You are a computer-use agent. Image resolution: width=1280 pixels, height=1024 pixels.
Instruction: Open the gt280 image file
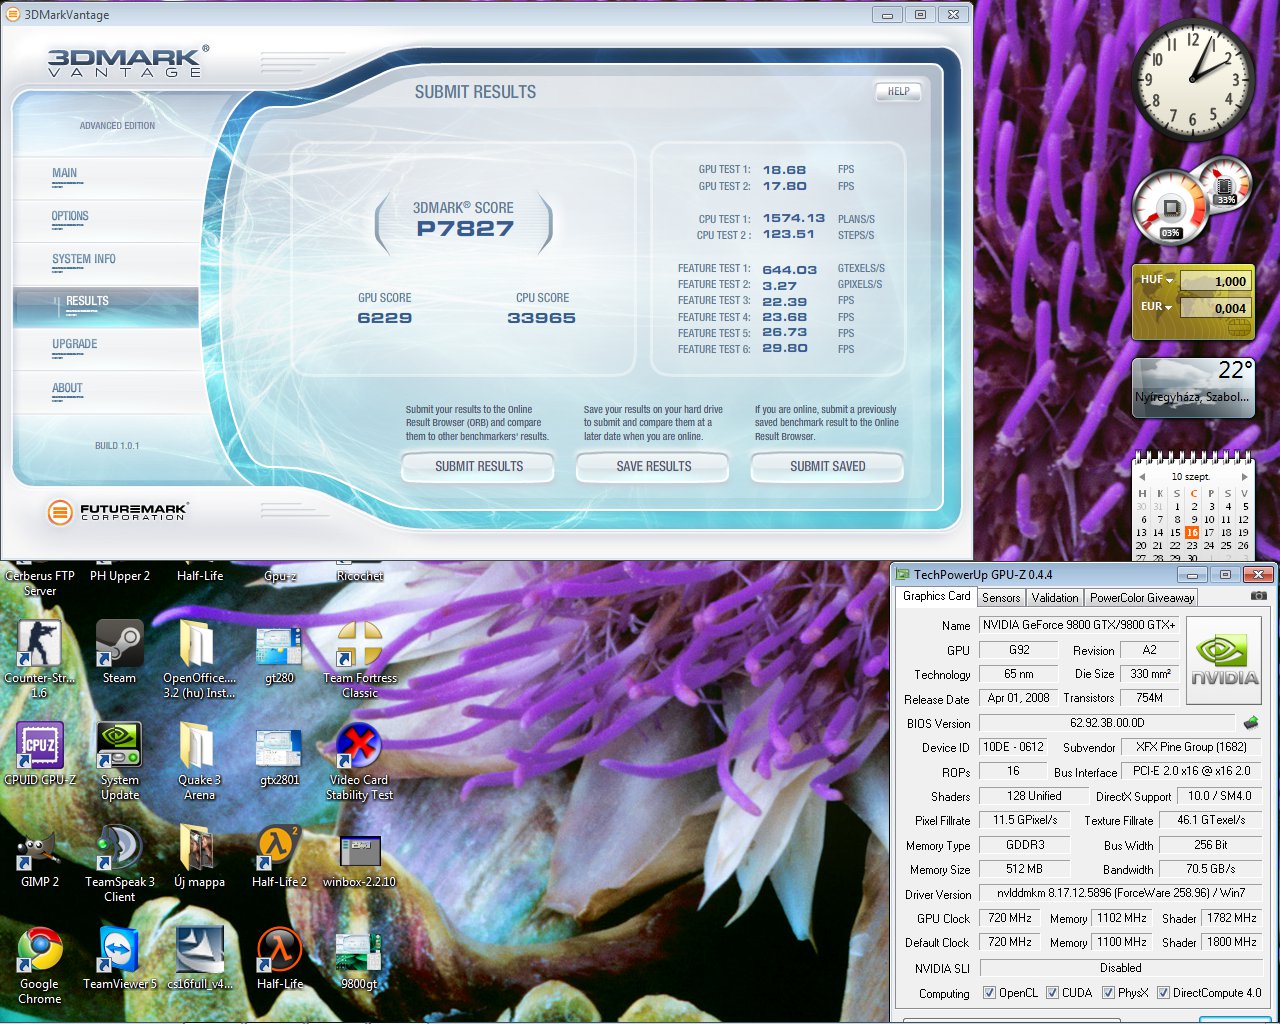pos(279,655)
